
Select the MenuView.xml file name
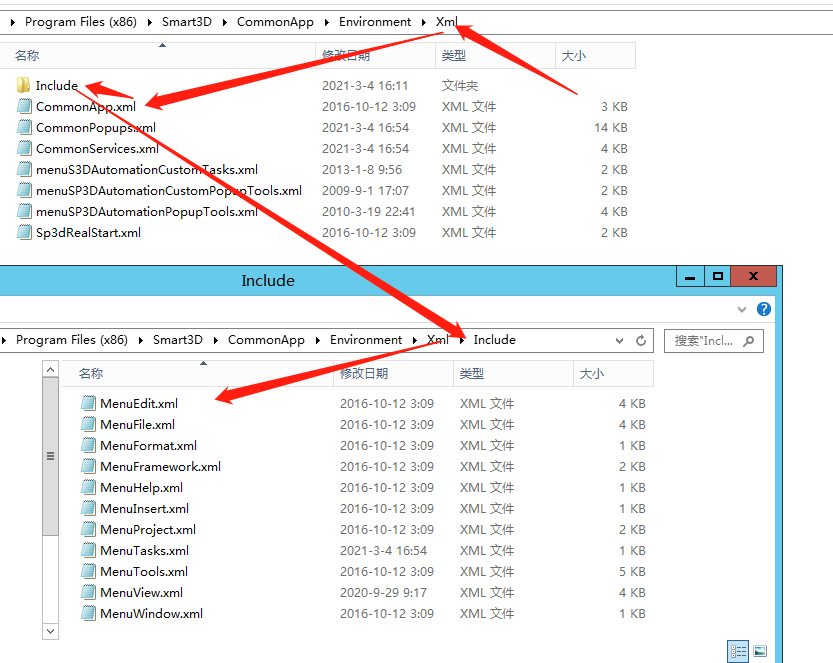pos(141,592)
